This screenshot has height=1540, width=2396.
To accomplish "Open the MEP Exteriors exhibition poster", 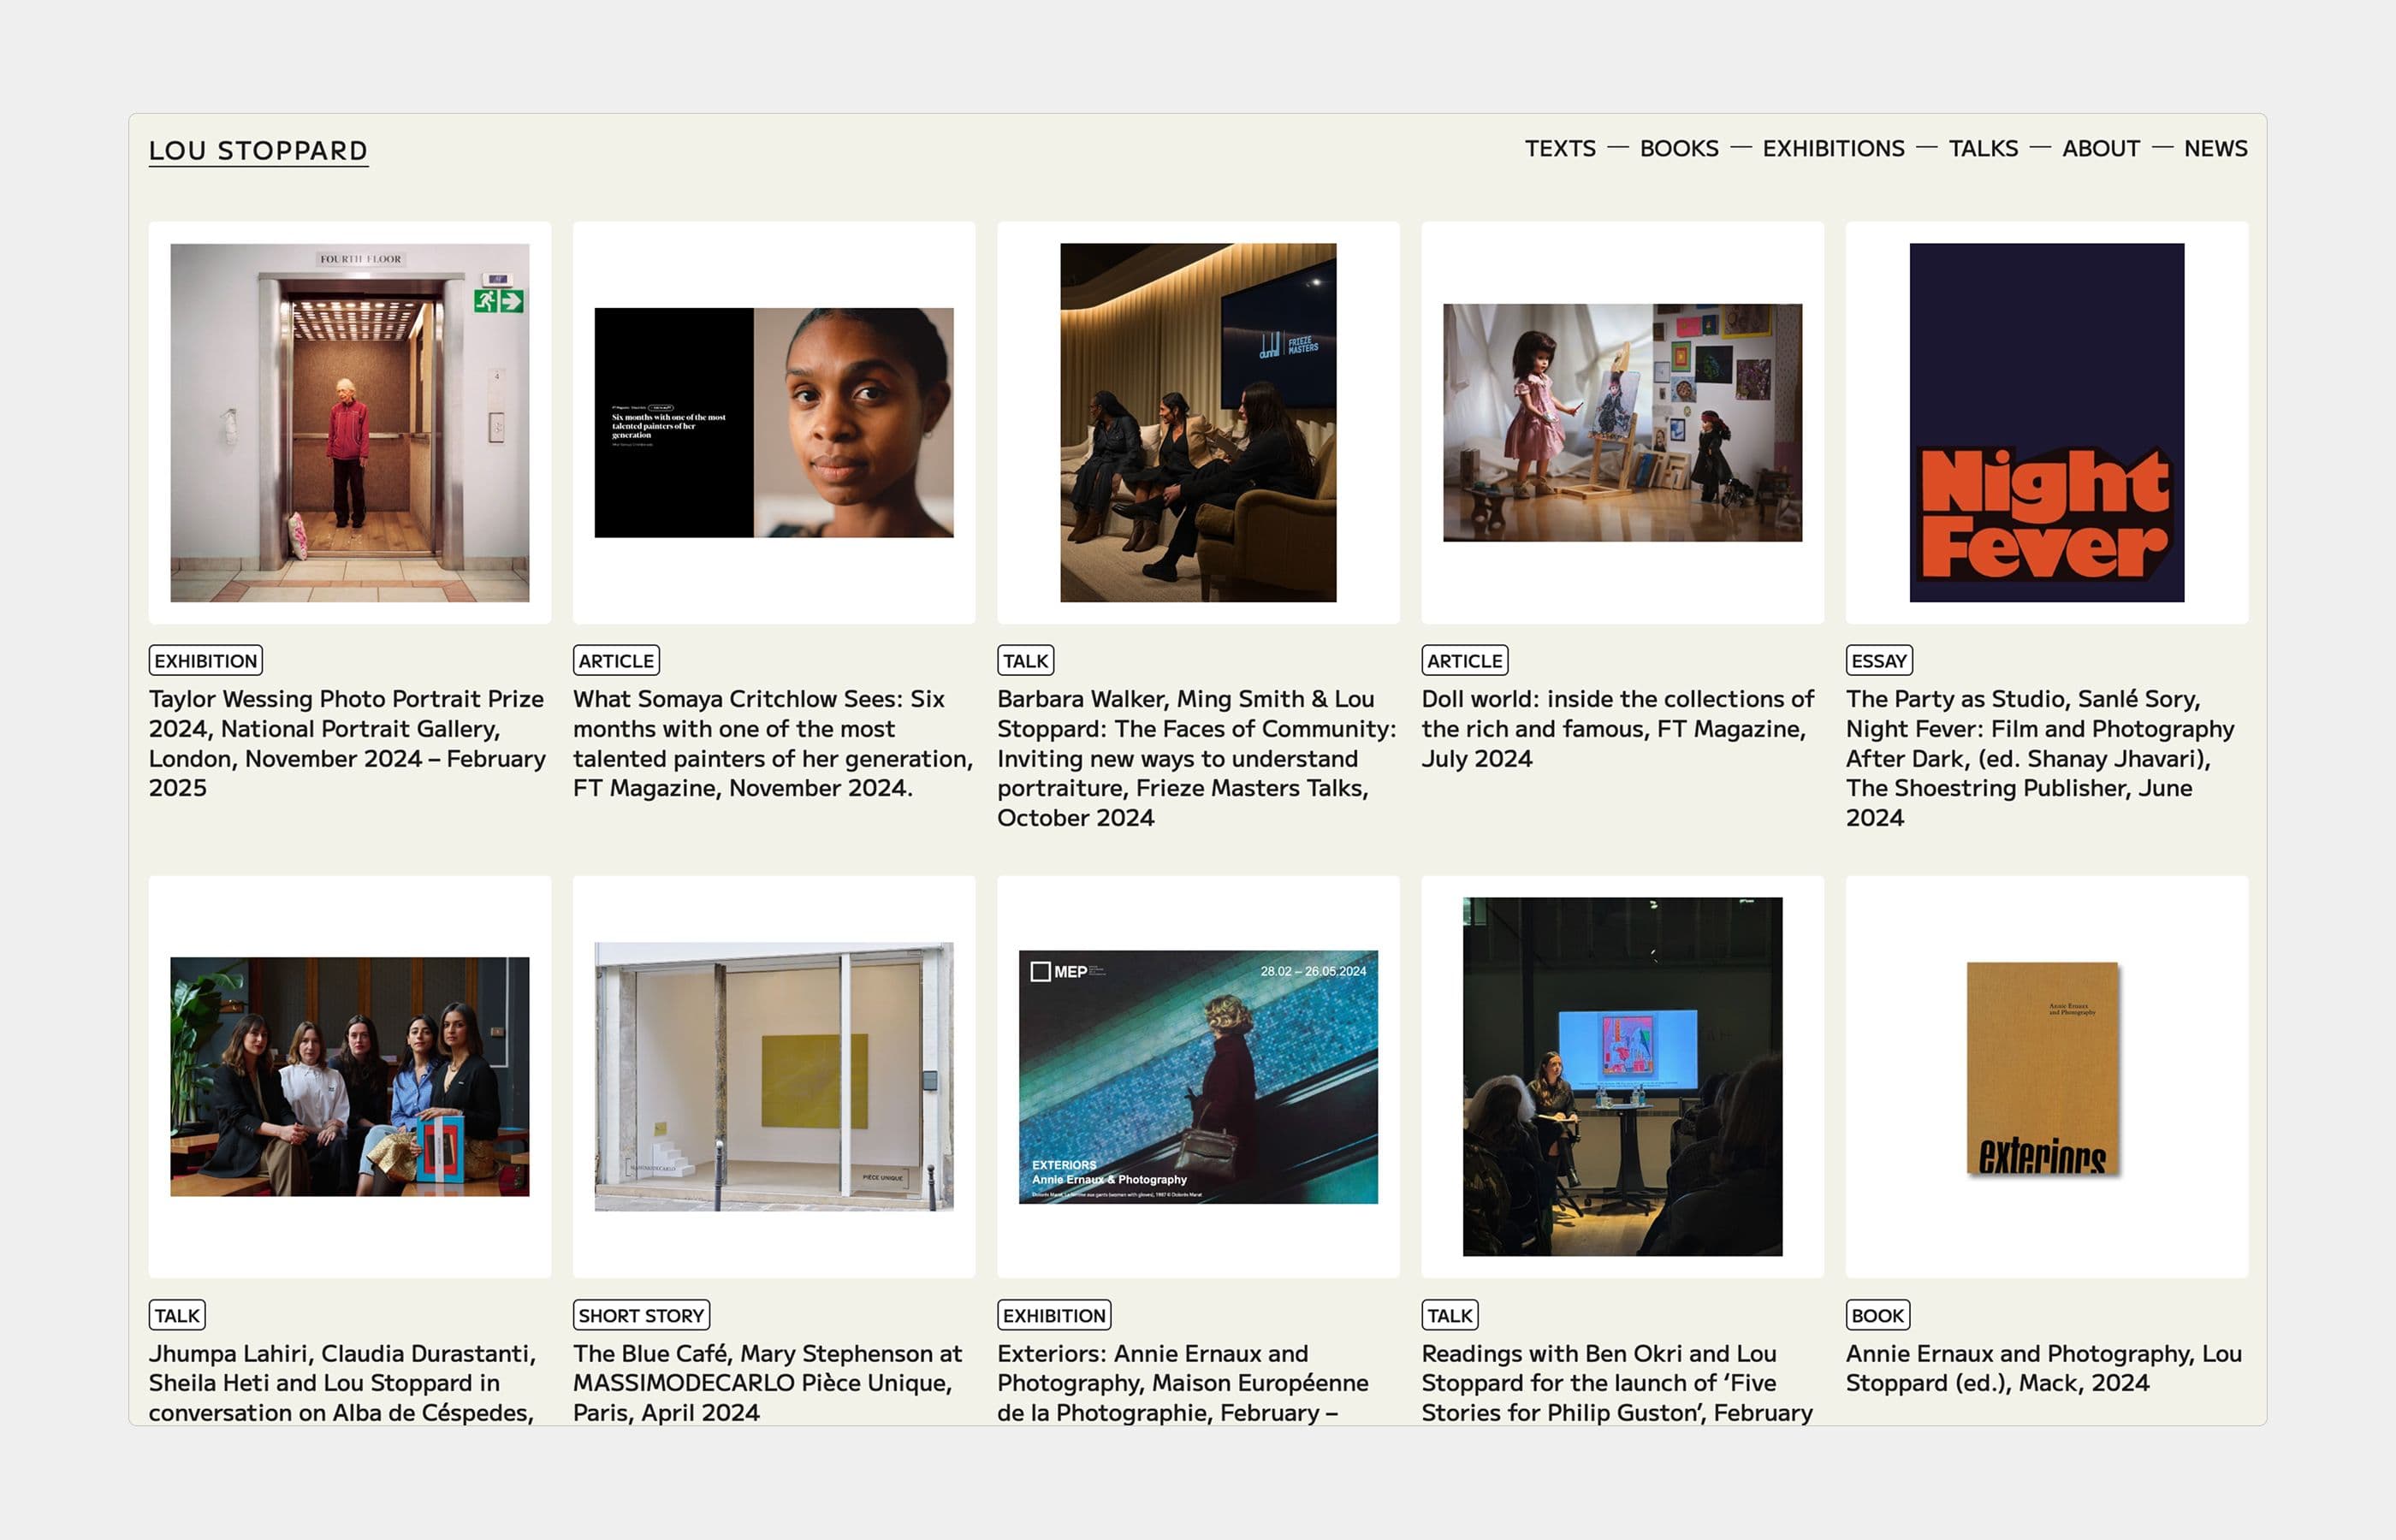I will (1197, 1076).
